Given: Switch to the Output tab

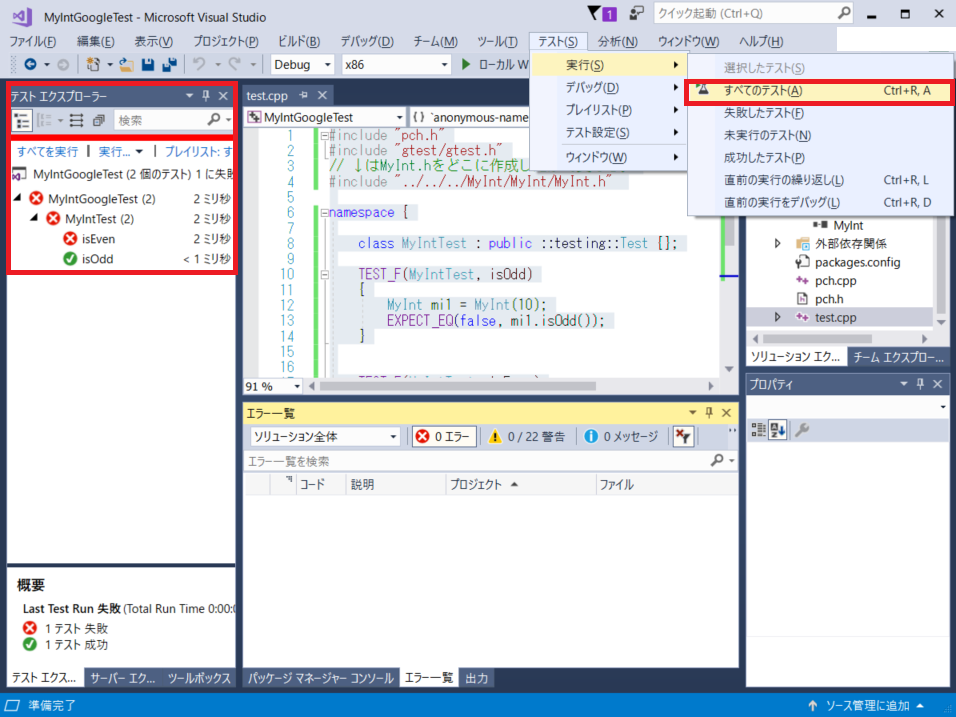Looking at the screenshot, I should click(476, 678).
